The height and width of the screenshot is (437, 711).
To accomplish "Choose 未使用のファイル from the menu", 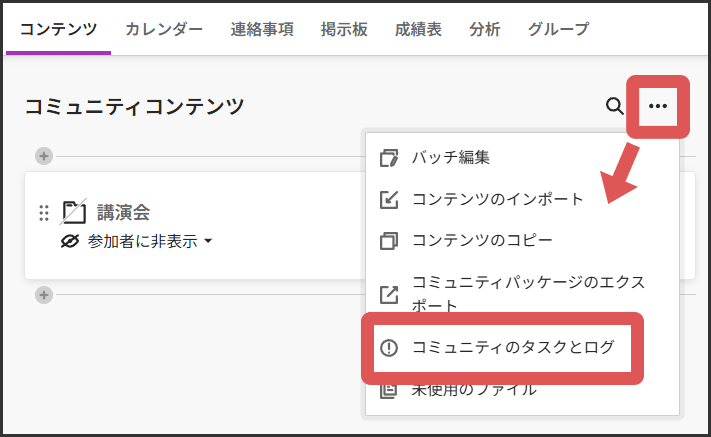I will pos(474,388).
